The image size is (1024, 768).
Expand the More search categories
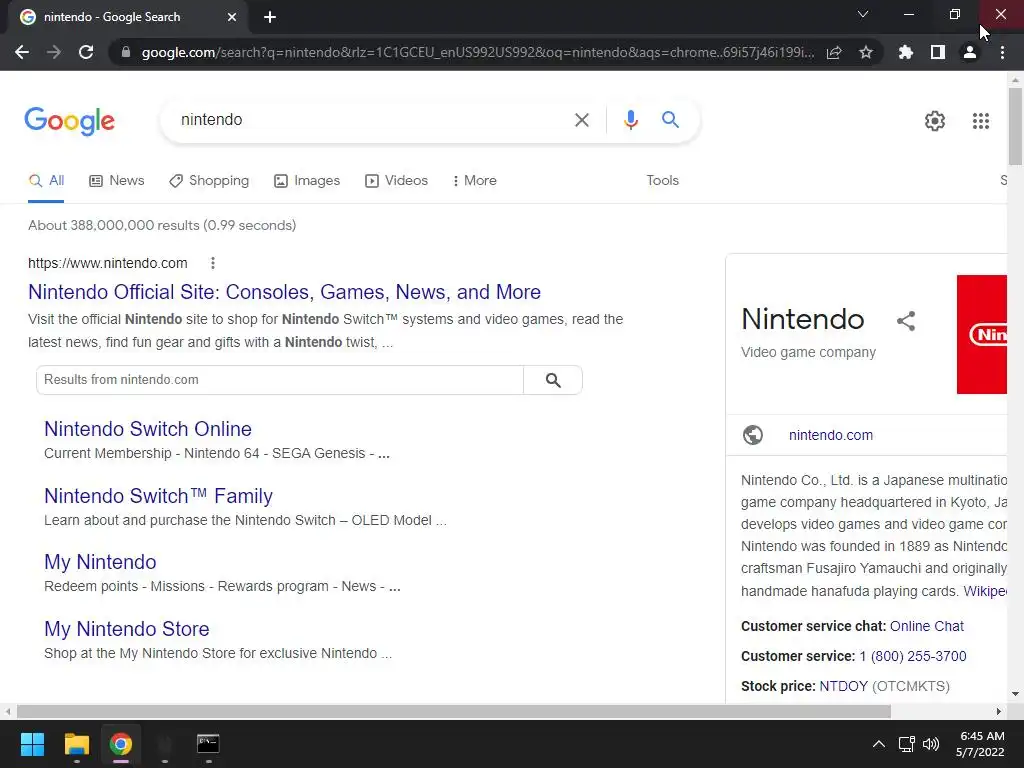(475, 181)
